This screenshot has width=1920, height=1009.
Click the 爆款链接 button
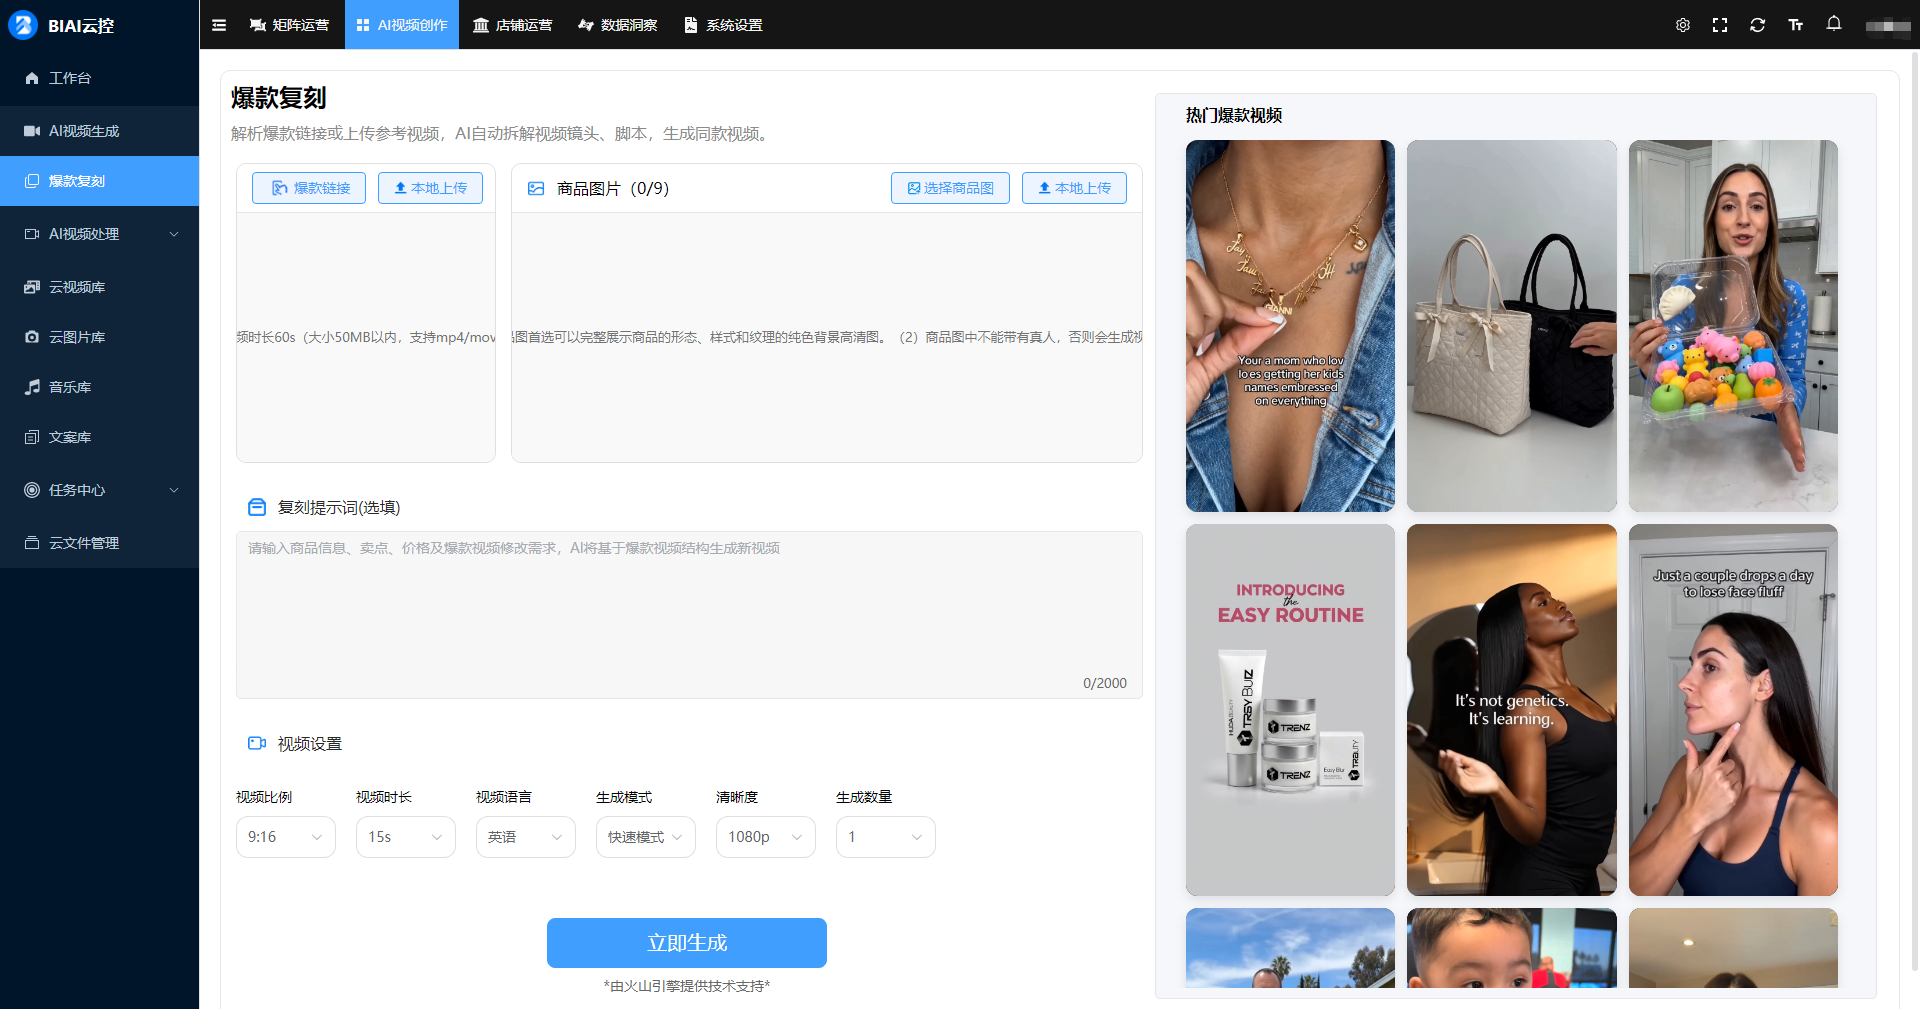pyautogui.click(x=309, y=188)
